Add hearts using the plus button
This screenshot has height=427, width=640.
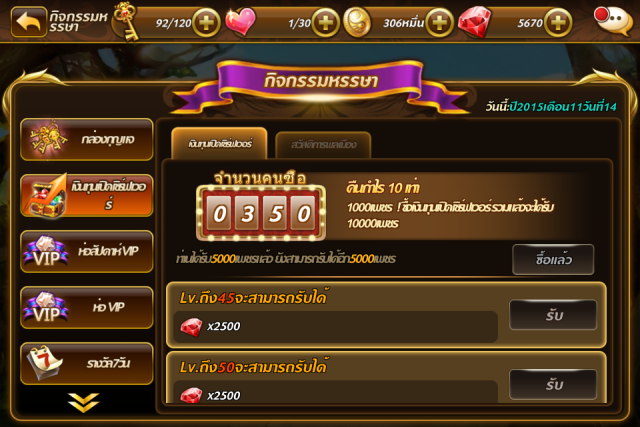[x=325, y=22]
